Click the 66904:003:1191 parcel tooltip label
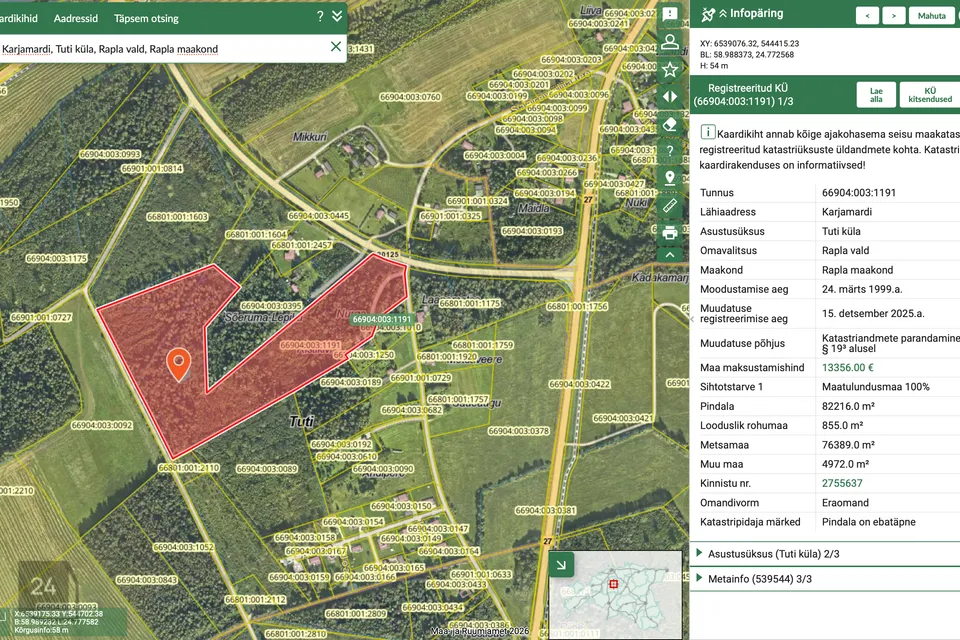The height and width of the screenshot is (640, 960). tap(382, 319)
